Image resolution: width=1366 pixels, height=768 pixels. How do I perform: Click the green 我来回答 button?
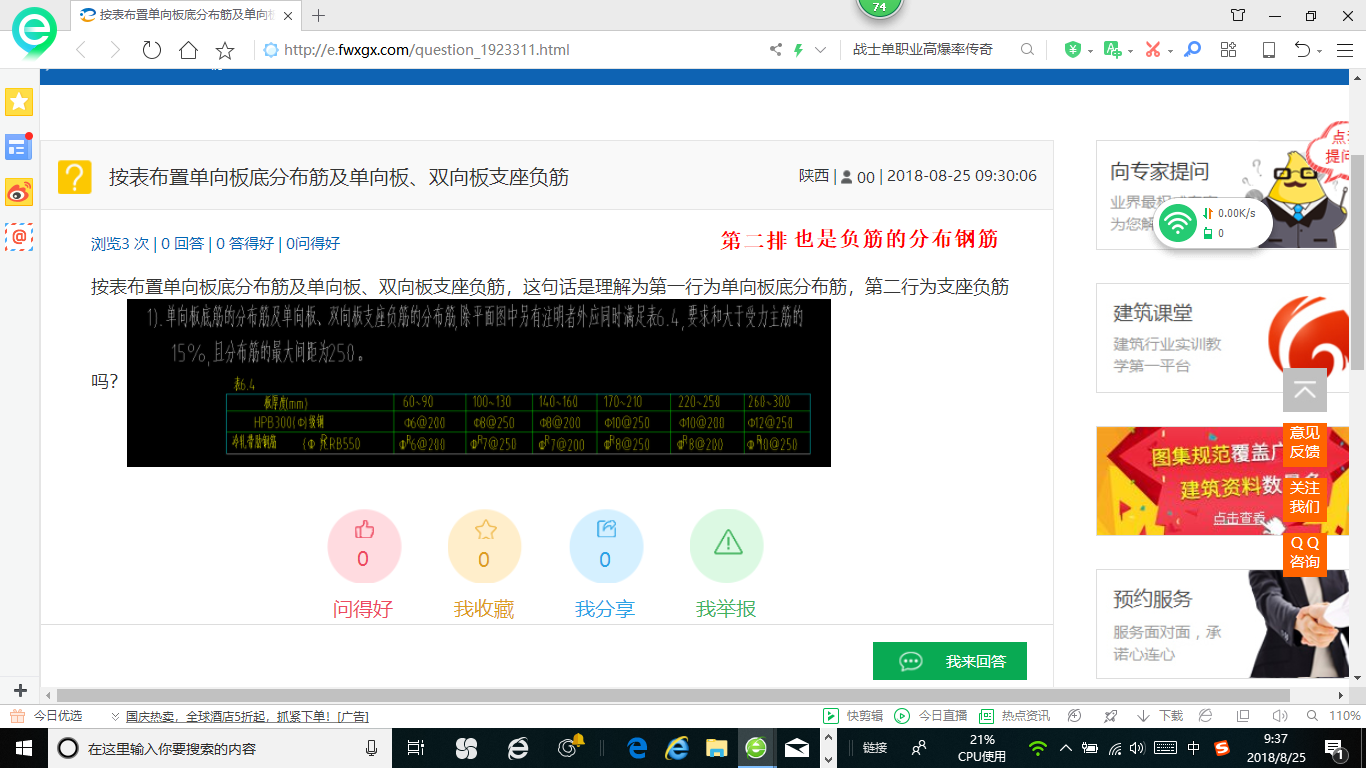(950, 661)
